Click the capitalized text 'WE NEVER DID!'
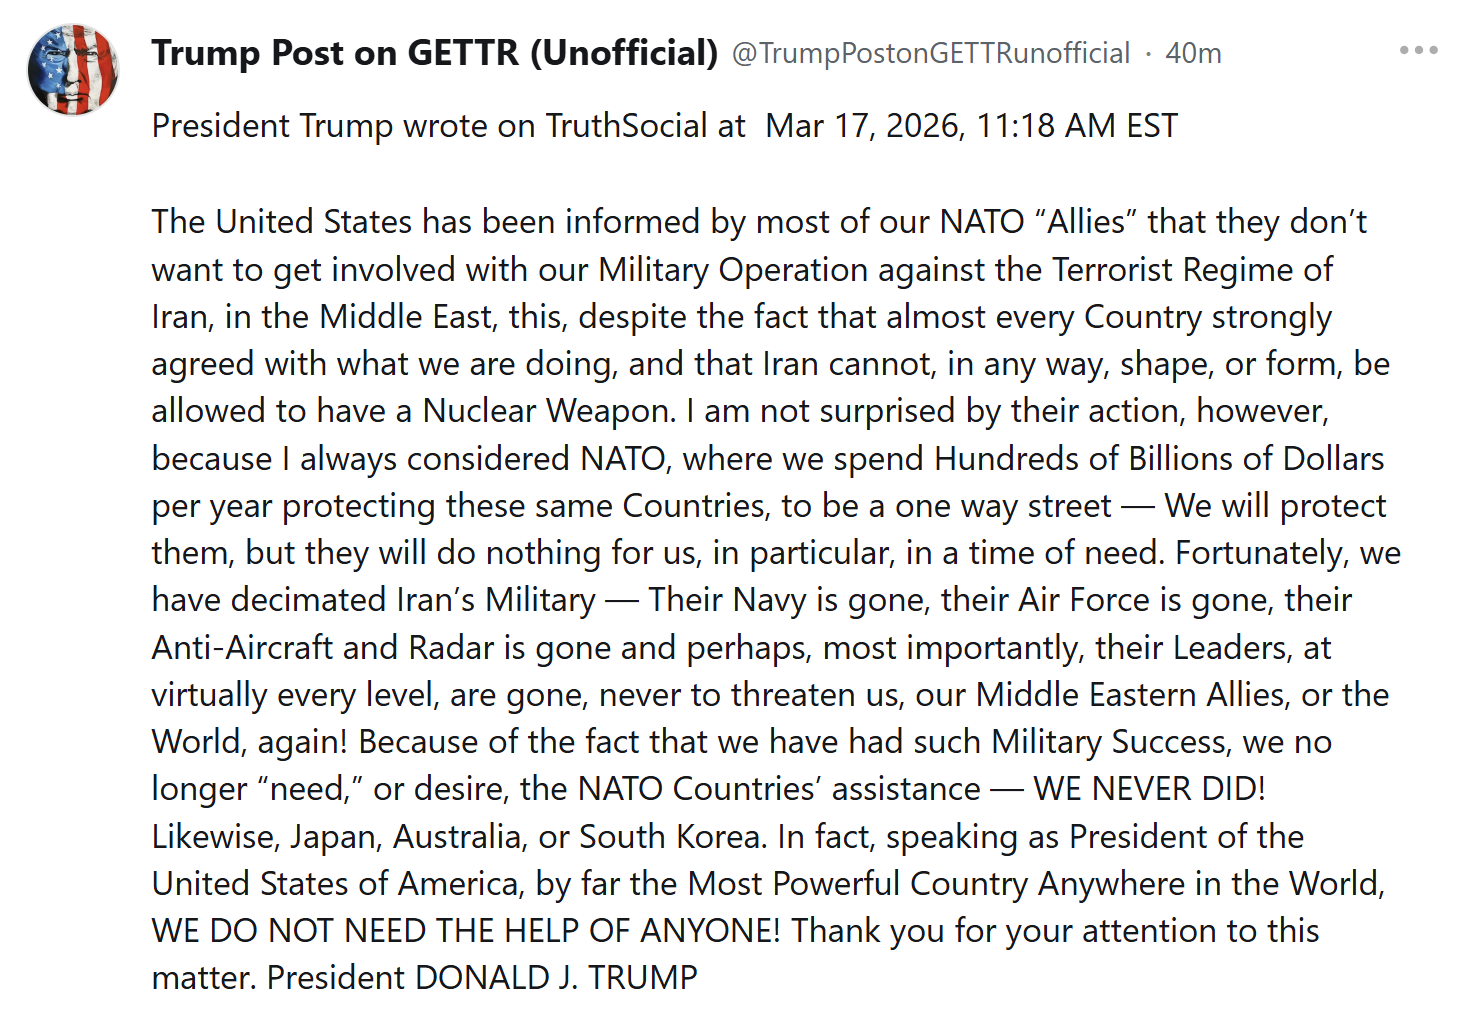 click(1149, 789)
